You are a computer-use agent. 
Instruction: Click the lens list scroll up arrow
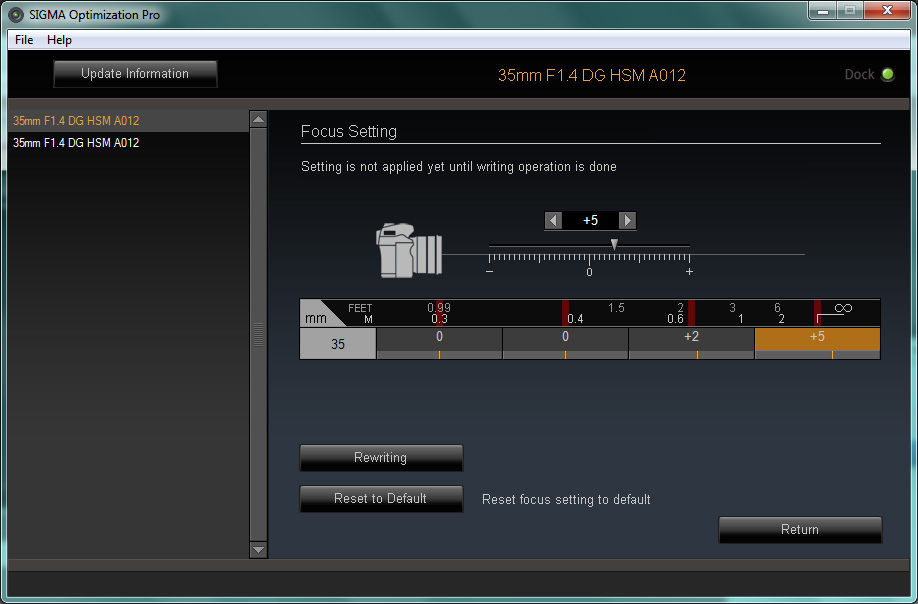tap(258, 119)
